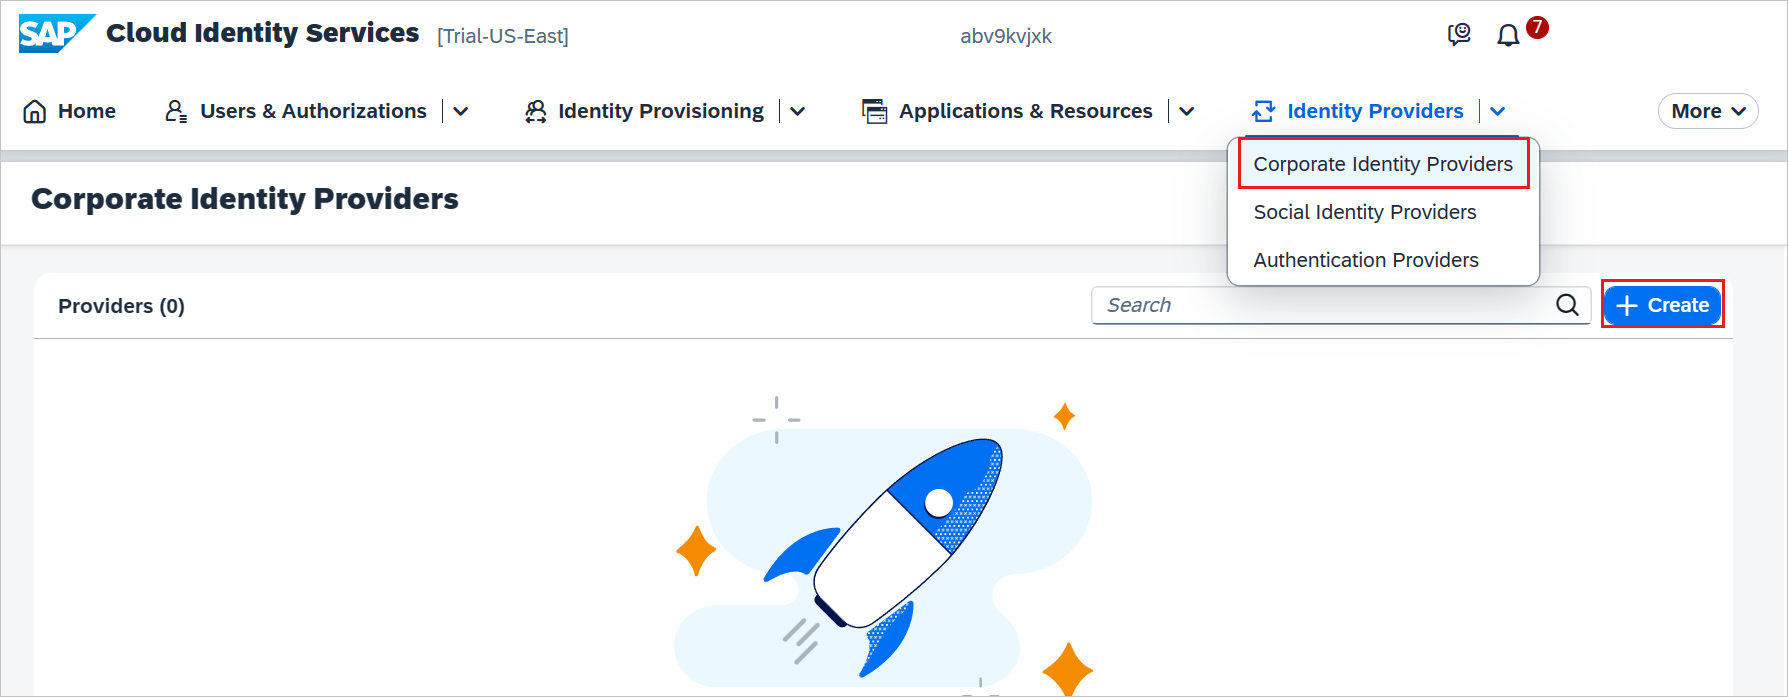This screenshot has height=697, width=1788.
Task: Click the Home house icon
Action: coord(35,111)
